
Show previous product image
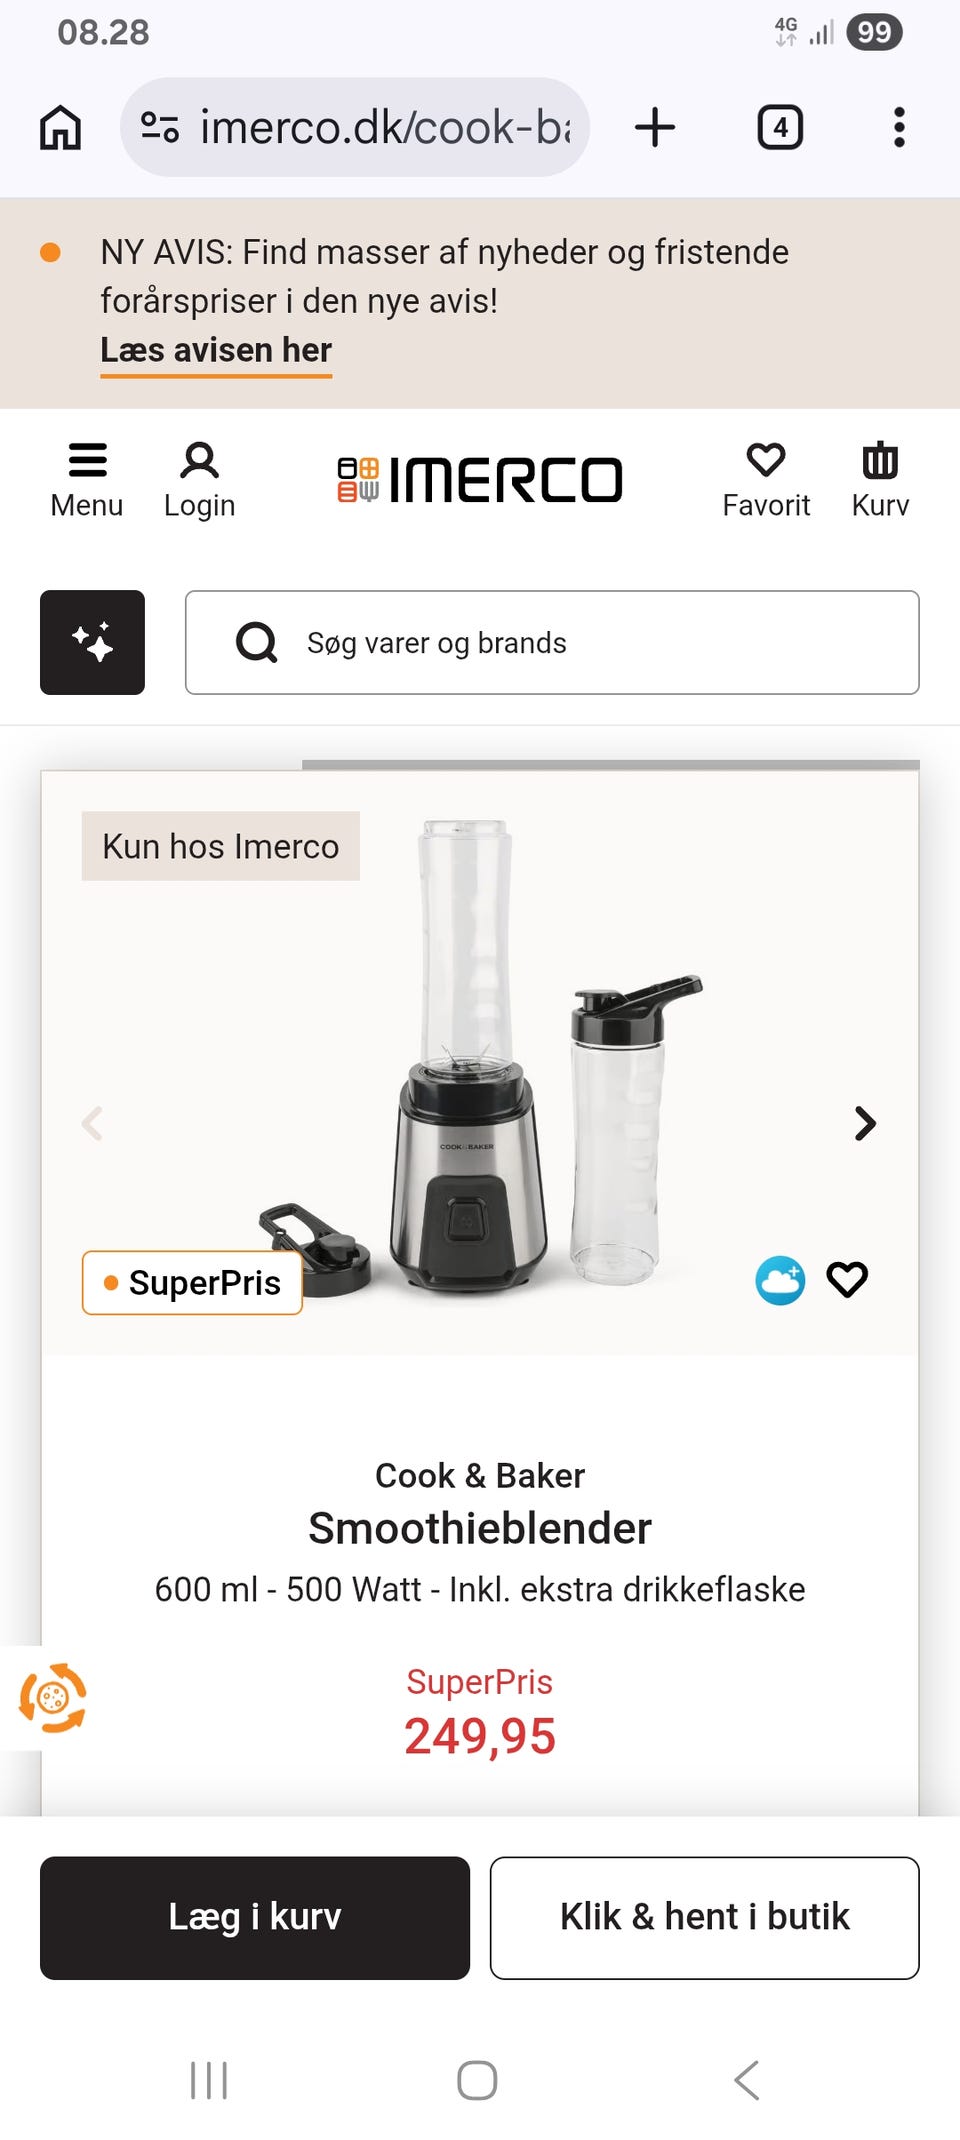pyautogui.click(x=92, y=1123)
